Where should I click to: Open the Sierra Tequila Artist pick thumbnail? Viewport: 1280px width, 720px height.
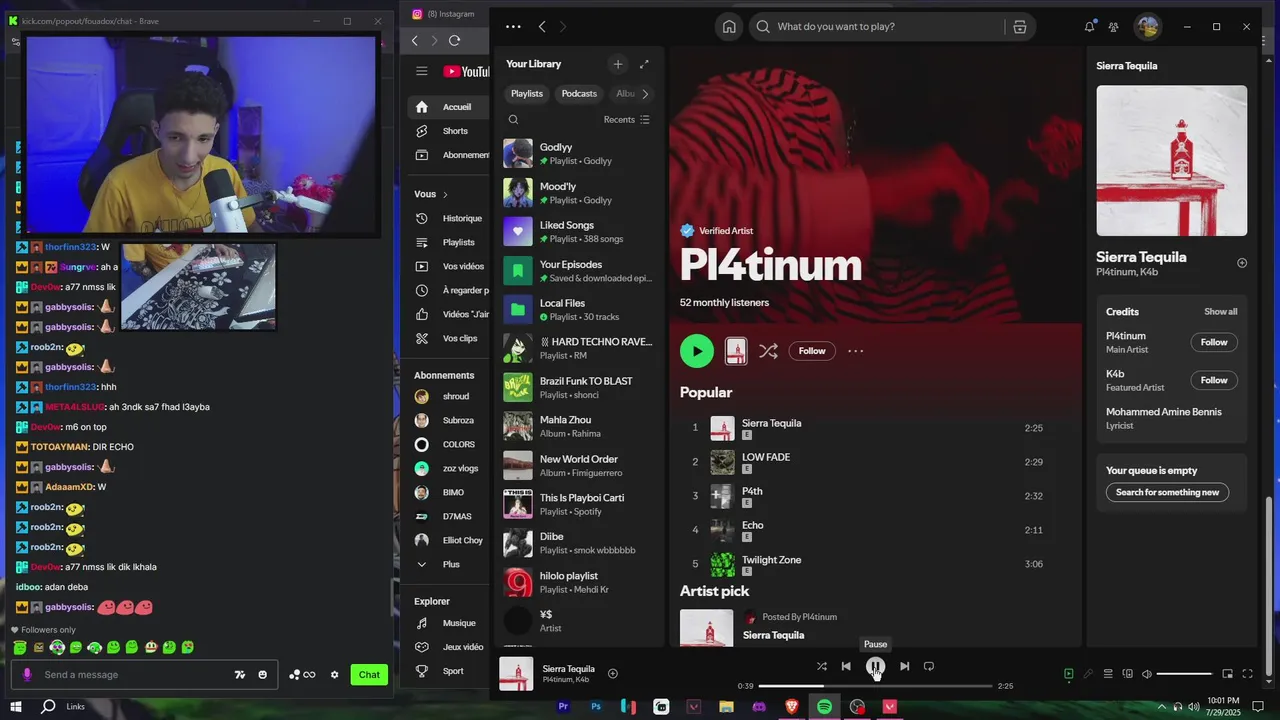[706, 629]
